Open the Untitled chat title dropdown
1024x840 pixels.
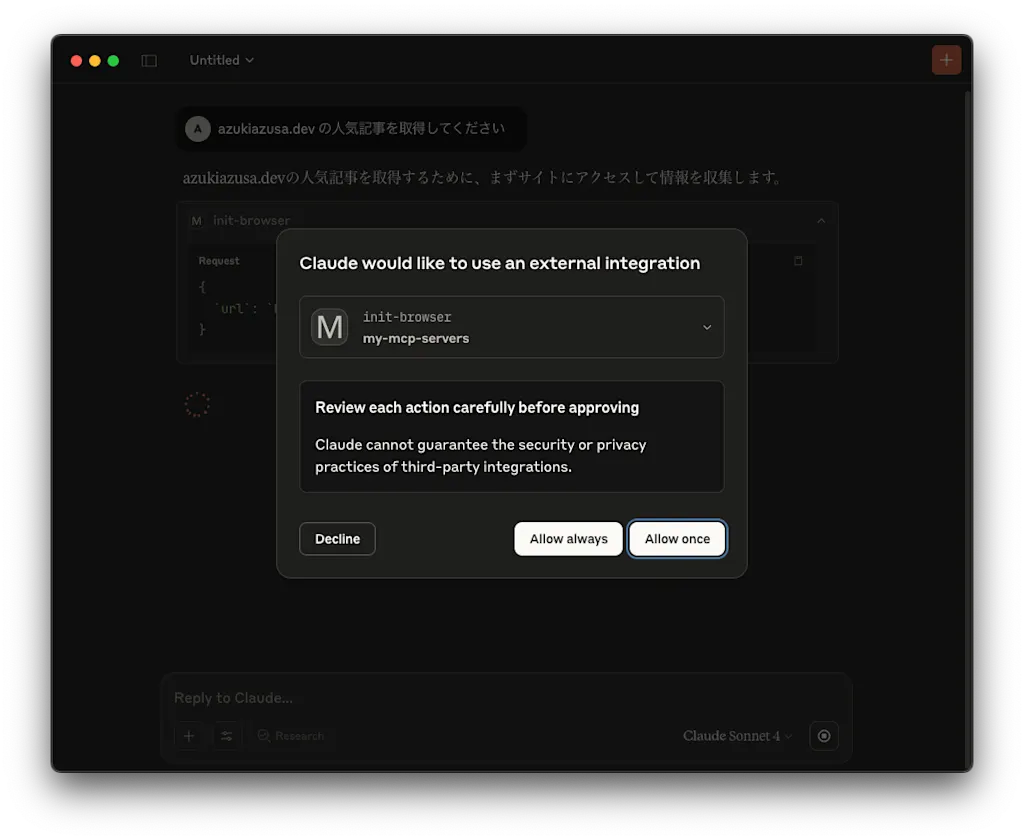221,60
